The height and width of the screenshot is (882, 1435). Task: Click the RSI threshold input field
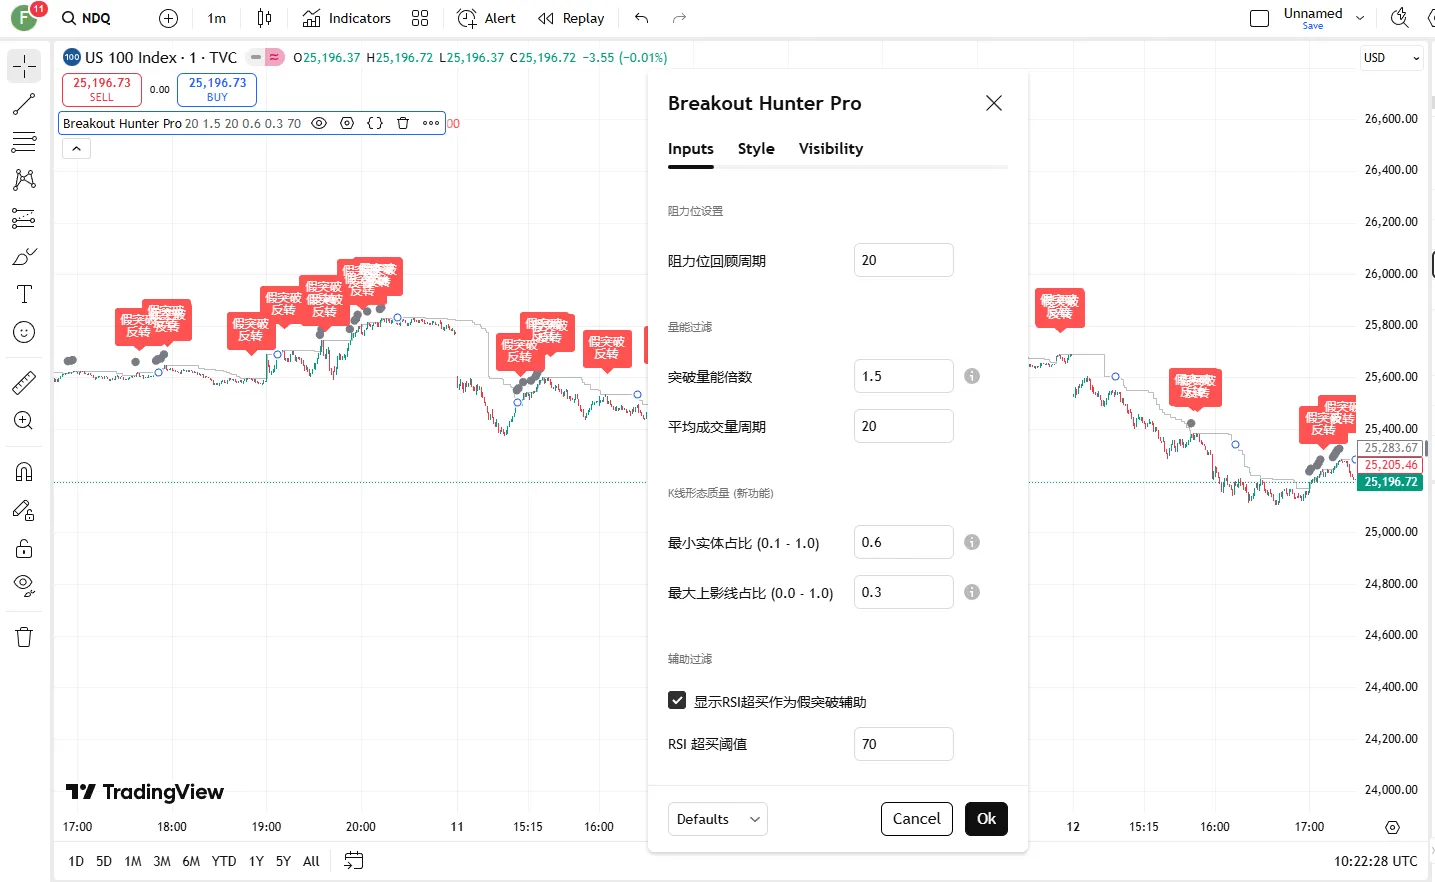tap(903, 744)
